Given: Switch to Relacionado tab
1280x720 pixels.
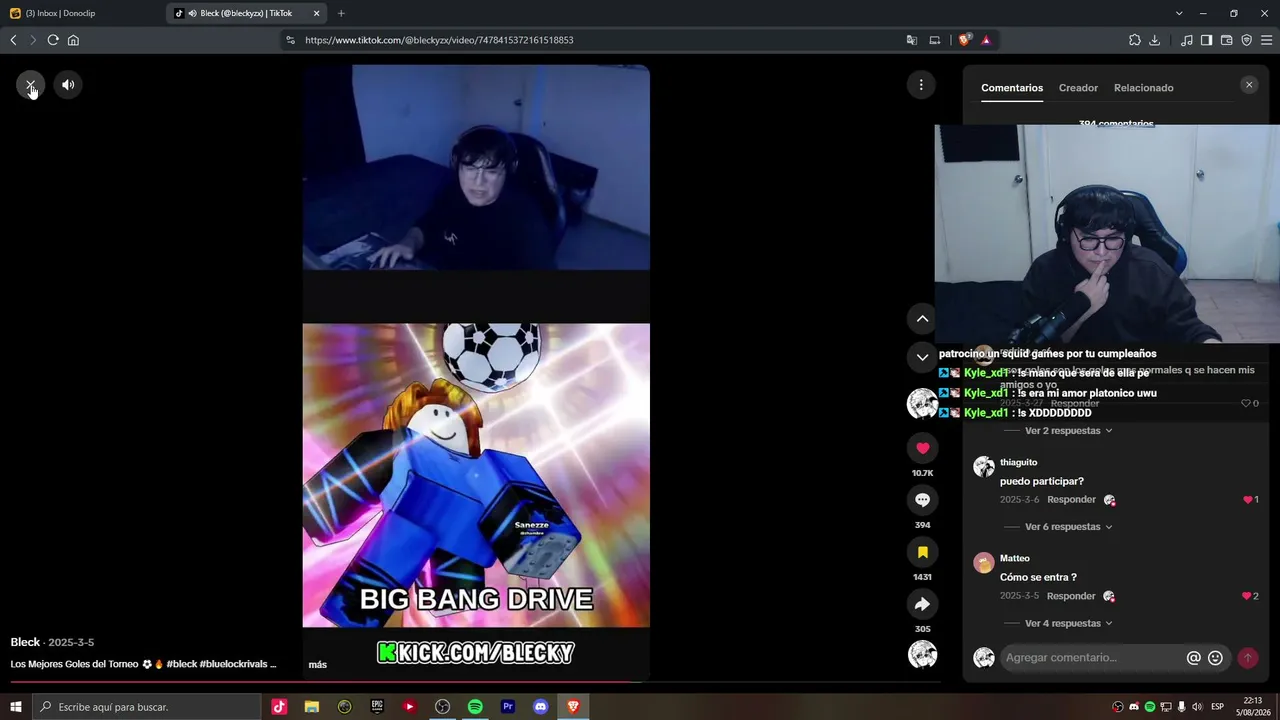Looking at the screenshot, I should pos(1144,88).
